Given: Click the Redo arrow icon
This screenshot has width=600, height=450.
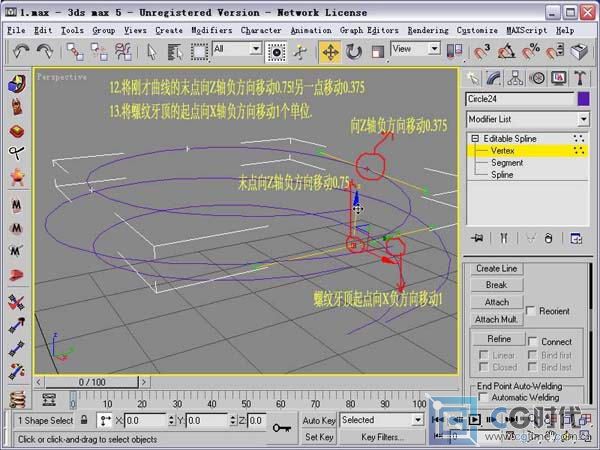Looking at the screenshot, I should point(45,52).
